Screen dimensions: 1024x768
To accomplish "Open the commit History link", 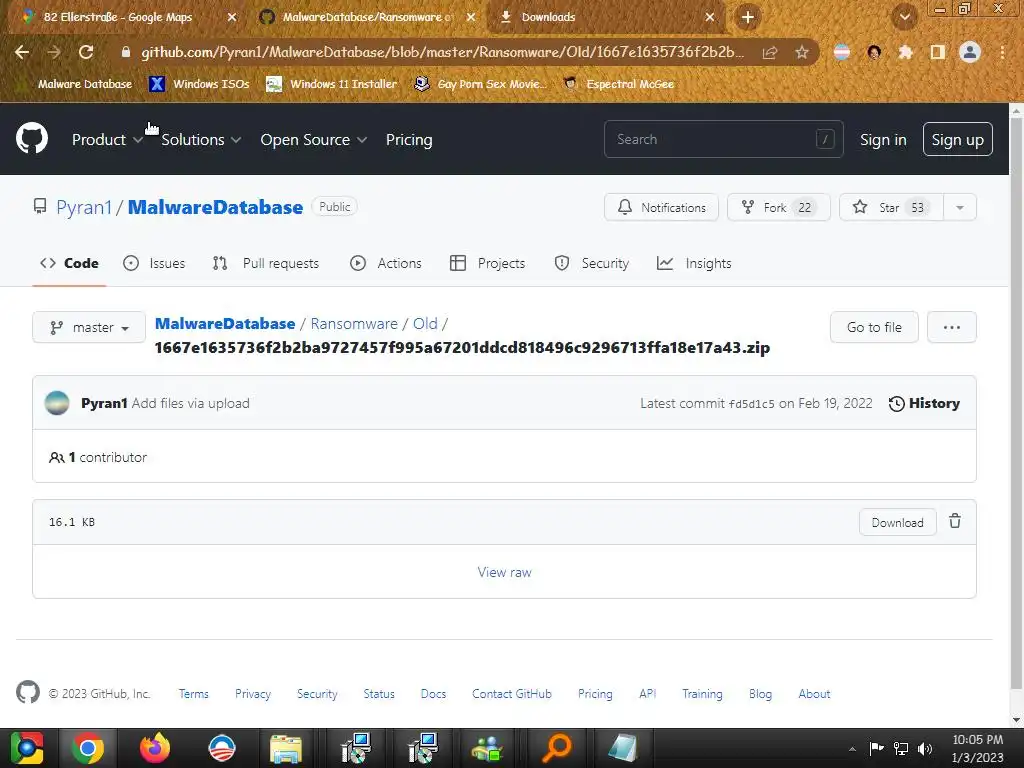I will 924,404.
